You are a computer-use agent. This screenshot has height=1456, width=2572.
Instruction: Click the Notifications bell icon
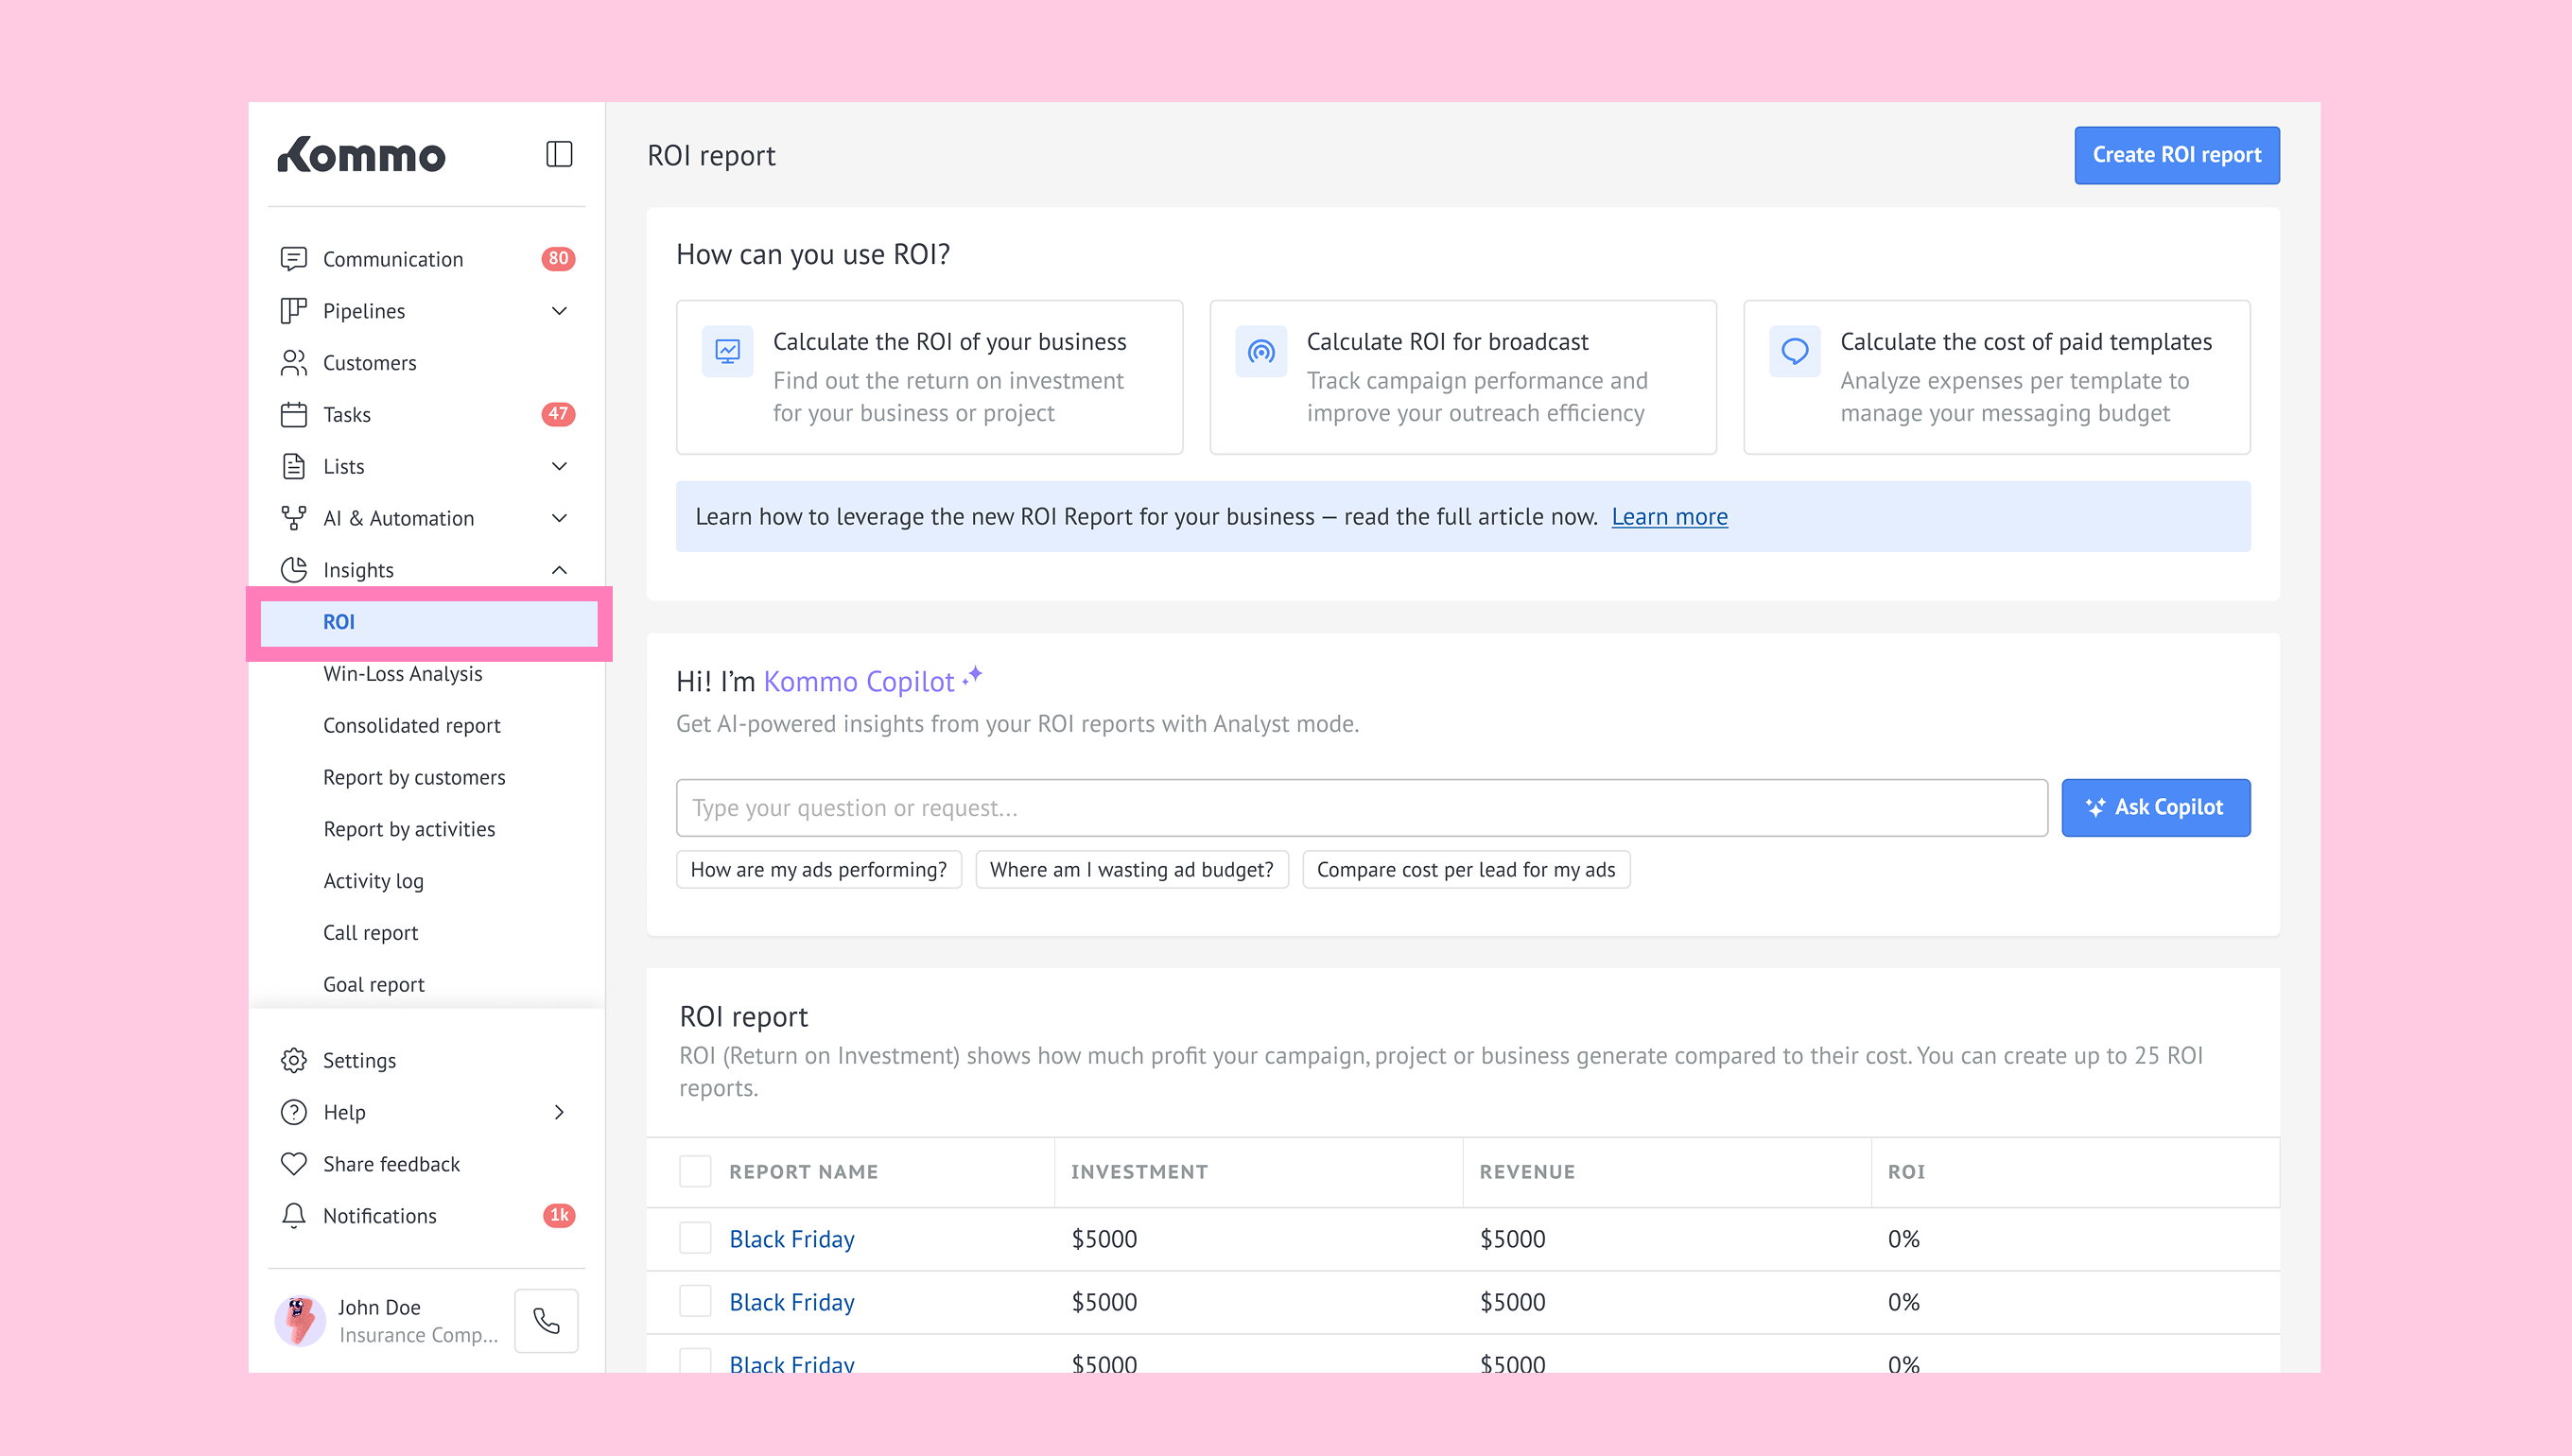point(293,1216)
